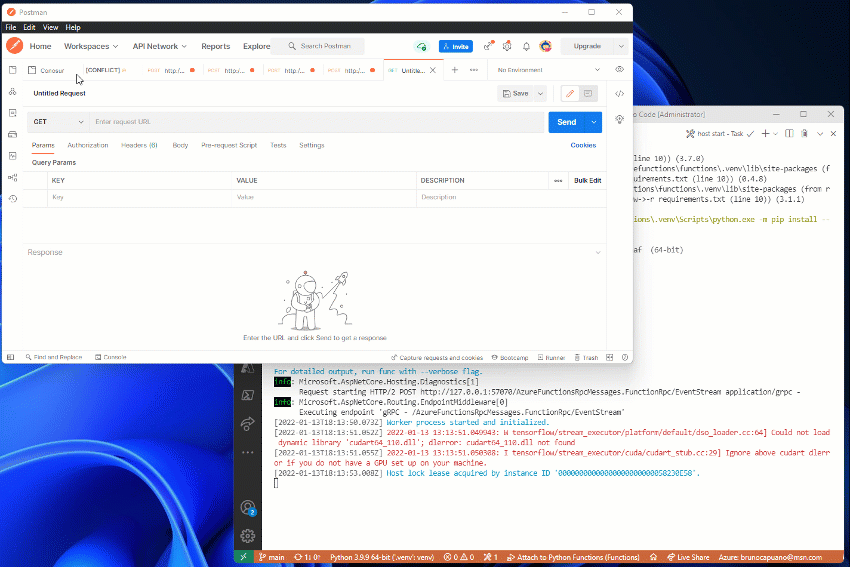Viewport: 850px width, 567px height.
Task: Add a new request tab
Action: [455, 70]
